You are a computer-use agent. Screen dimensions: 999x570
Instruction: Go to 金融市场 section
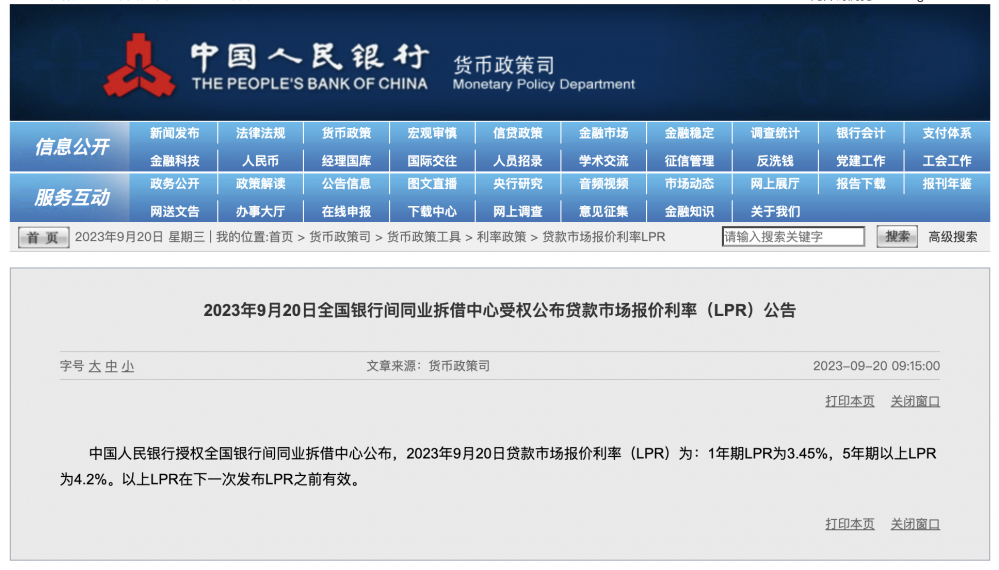(603, 133)
